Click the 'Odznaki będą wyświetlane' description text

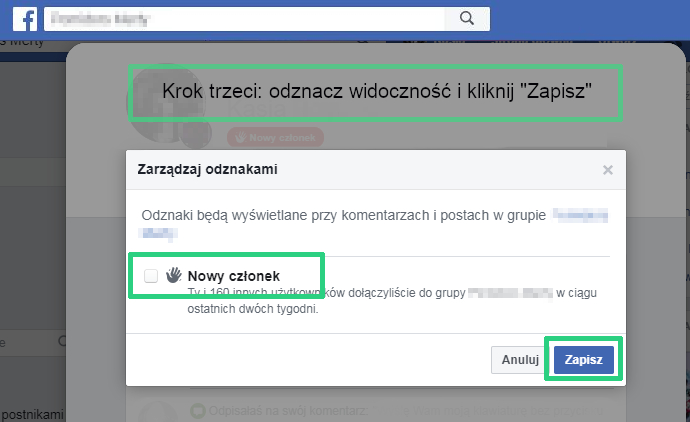click(343, 215)
